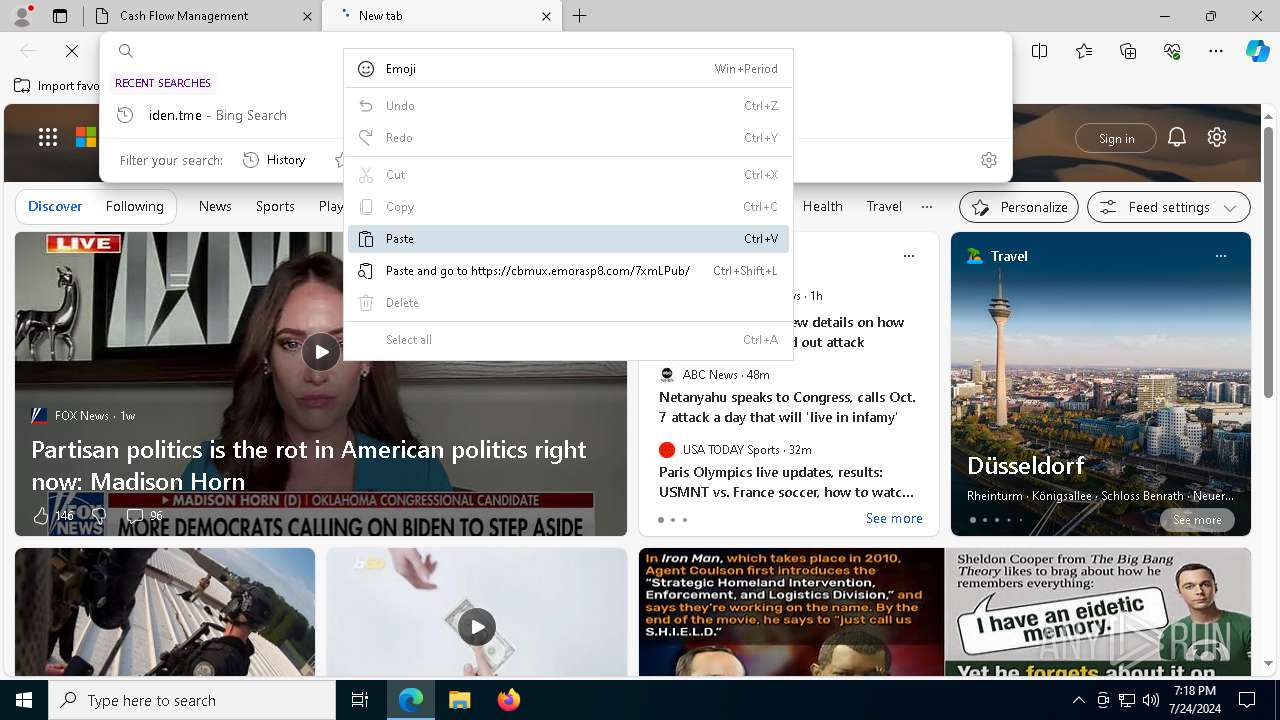Stop loading the page
1280x720 pixels.
[x=72, y=51]
